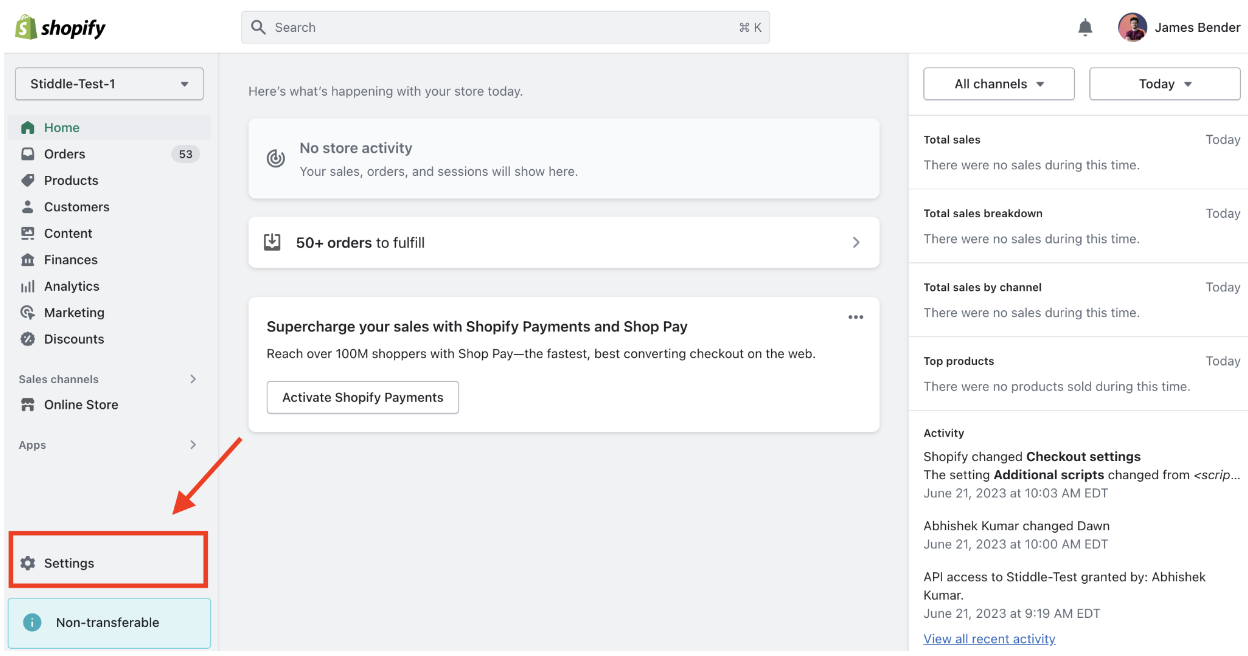
Task: Click the Top products heading
Action: tap(959, 361)
